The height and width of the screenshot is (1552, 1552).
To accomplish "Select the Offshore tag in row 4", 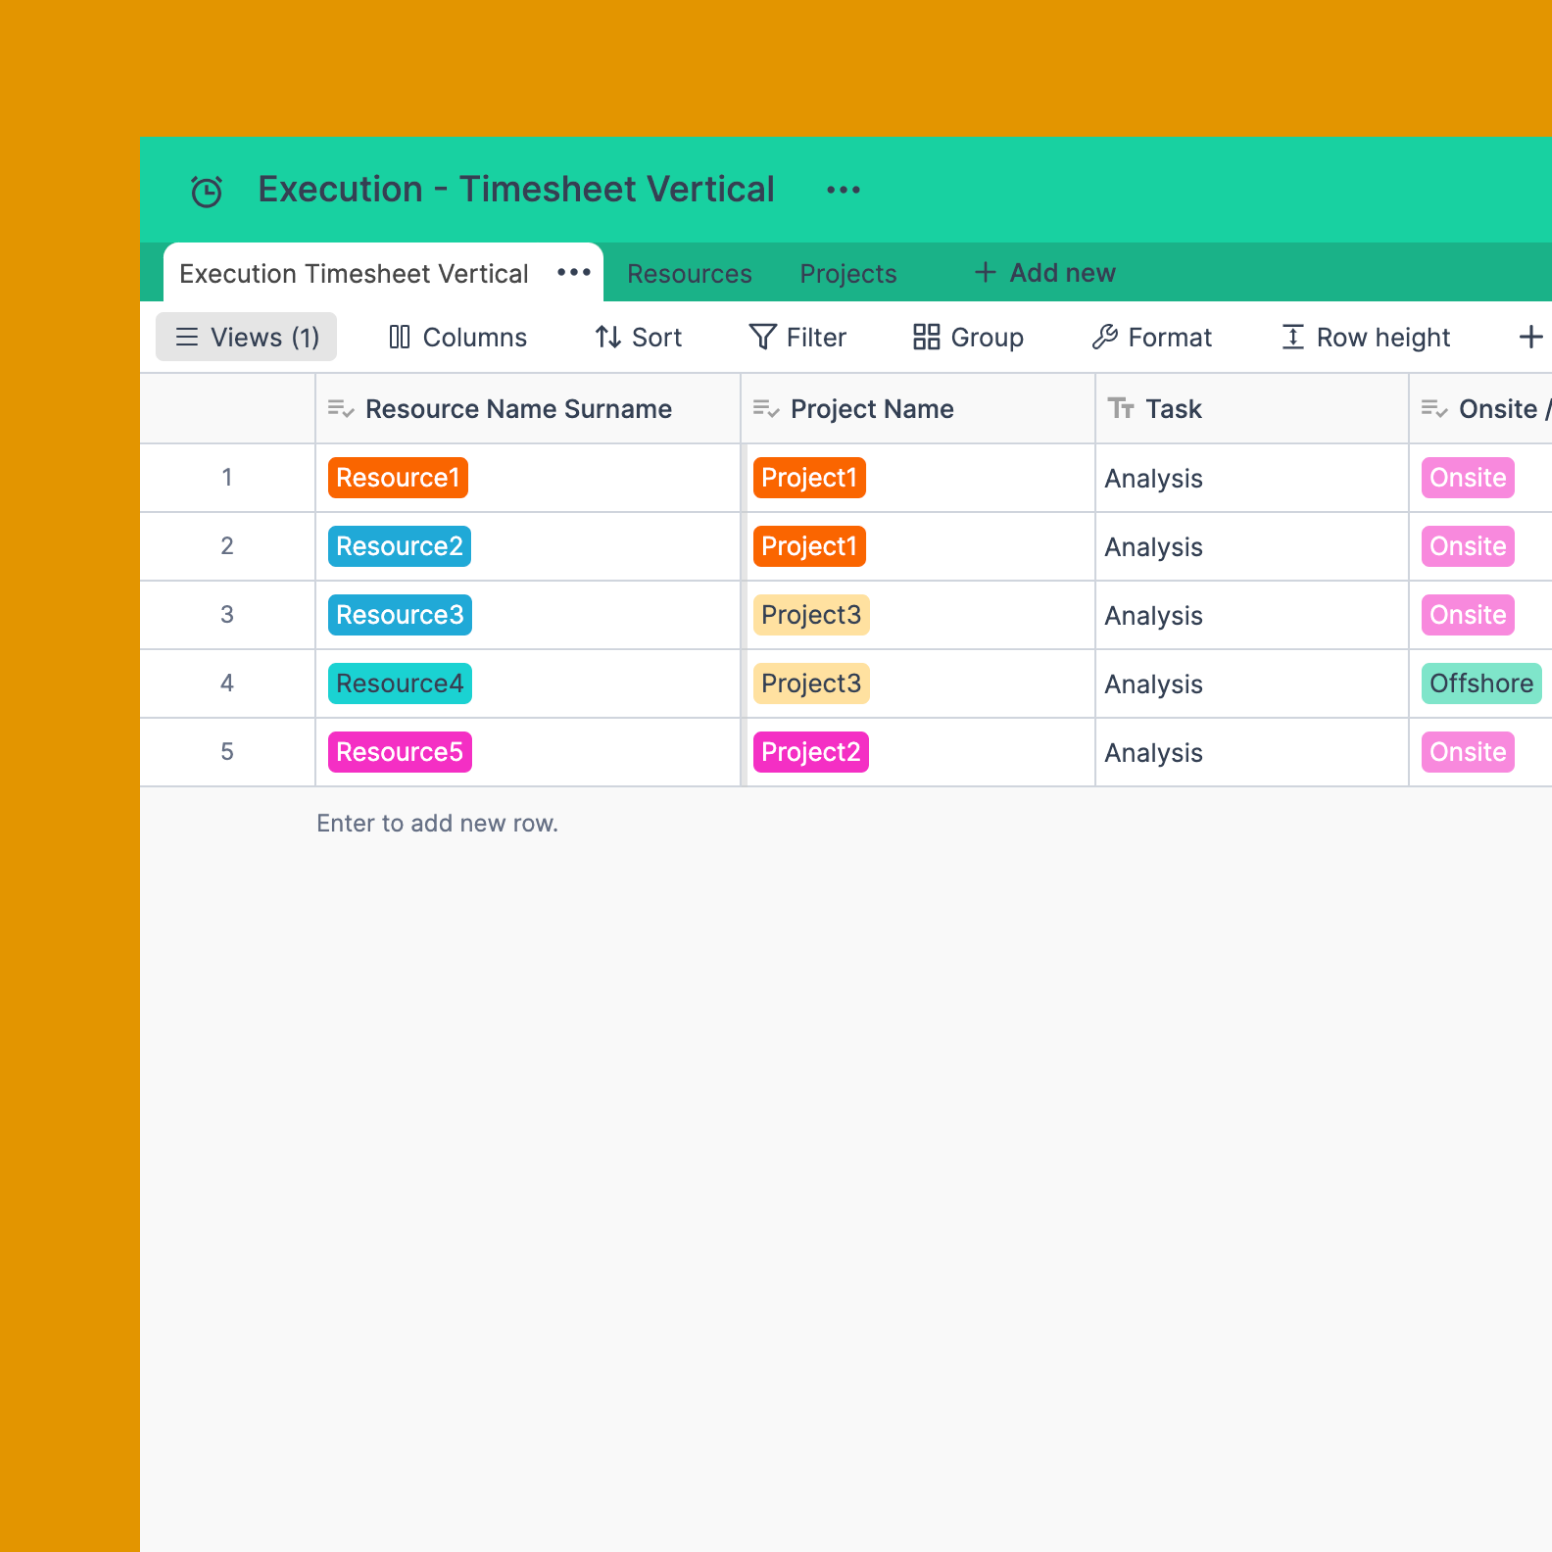I will 1481,683.
